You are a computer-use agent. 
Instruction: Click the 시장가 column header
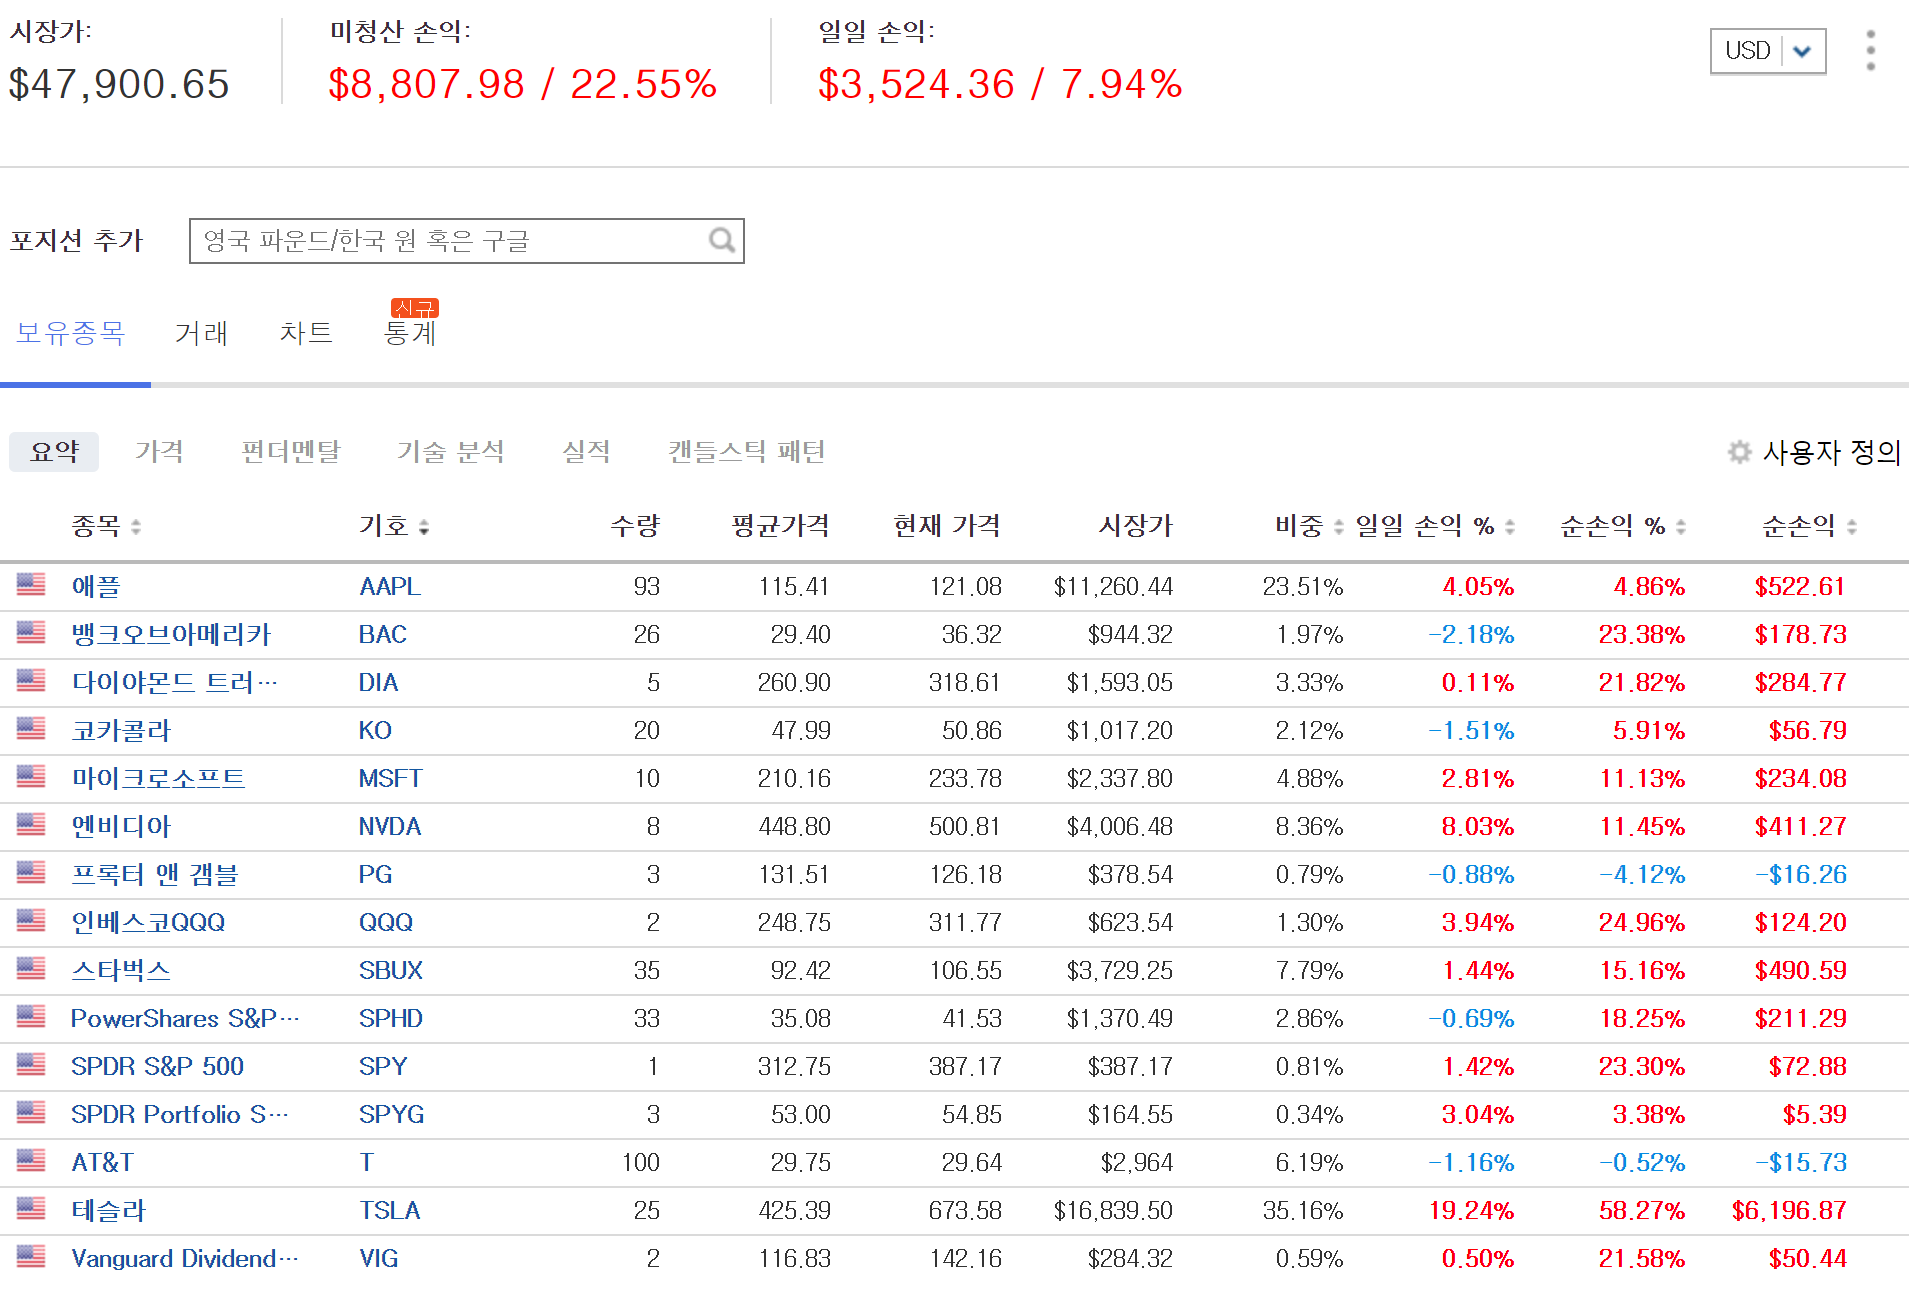coord(1135,526)
